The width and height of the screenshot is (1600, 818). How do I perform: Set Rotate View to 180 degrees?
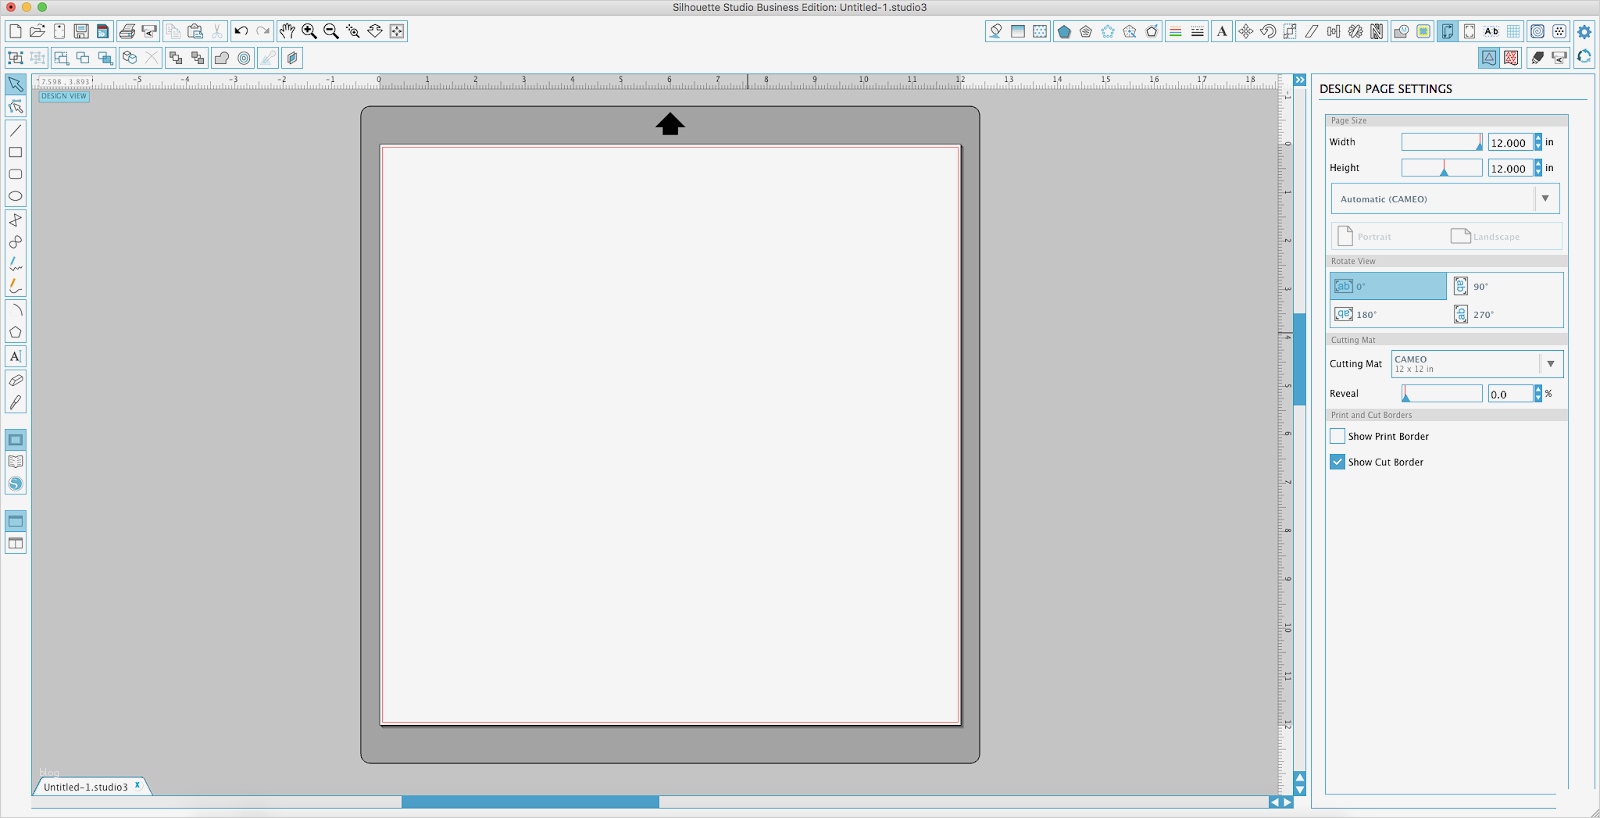(x=1388, y=314)
